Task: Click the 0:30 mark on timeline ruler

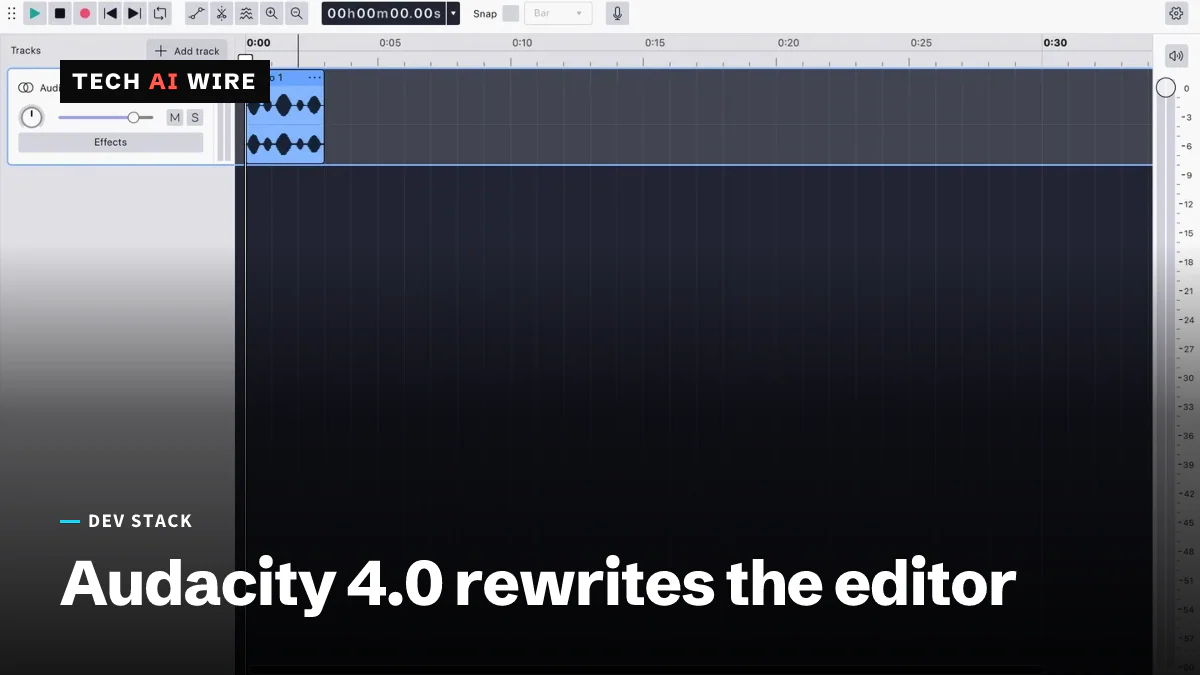Action: coord(1055,43)
